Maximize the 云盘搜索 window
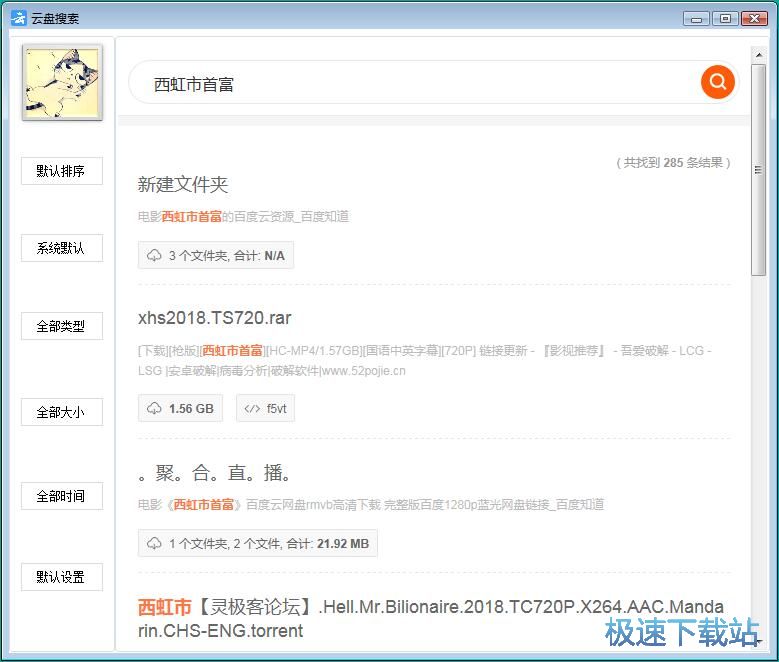The height and width of the screenshot is (662, 779). pyautogui.click(x=725, y=18)
